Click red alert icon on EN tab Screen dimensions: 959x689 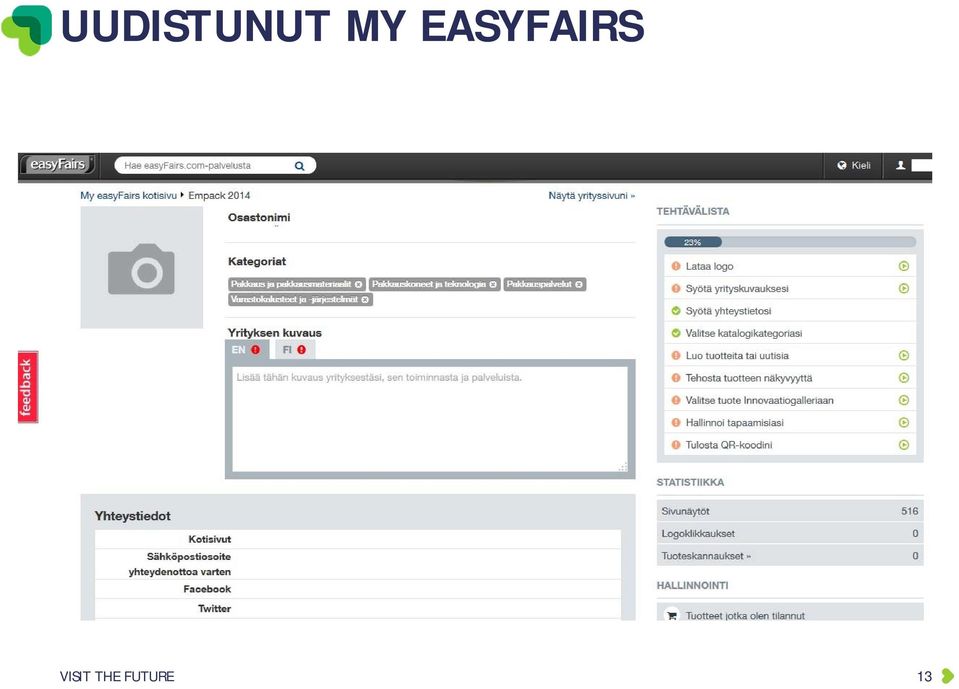tap(256, 350)
